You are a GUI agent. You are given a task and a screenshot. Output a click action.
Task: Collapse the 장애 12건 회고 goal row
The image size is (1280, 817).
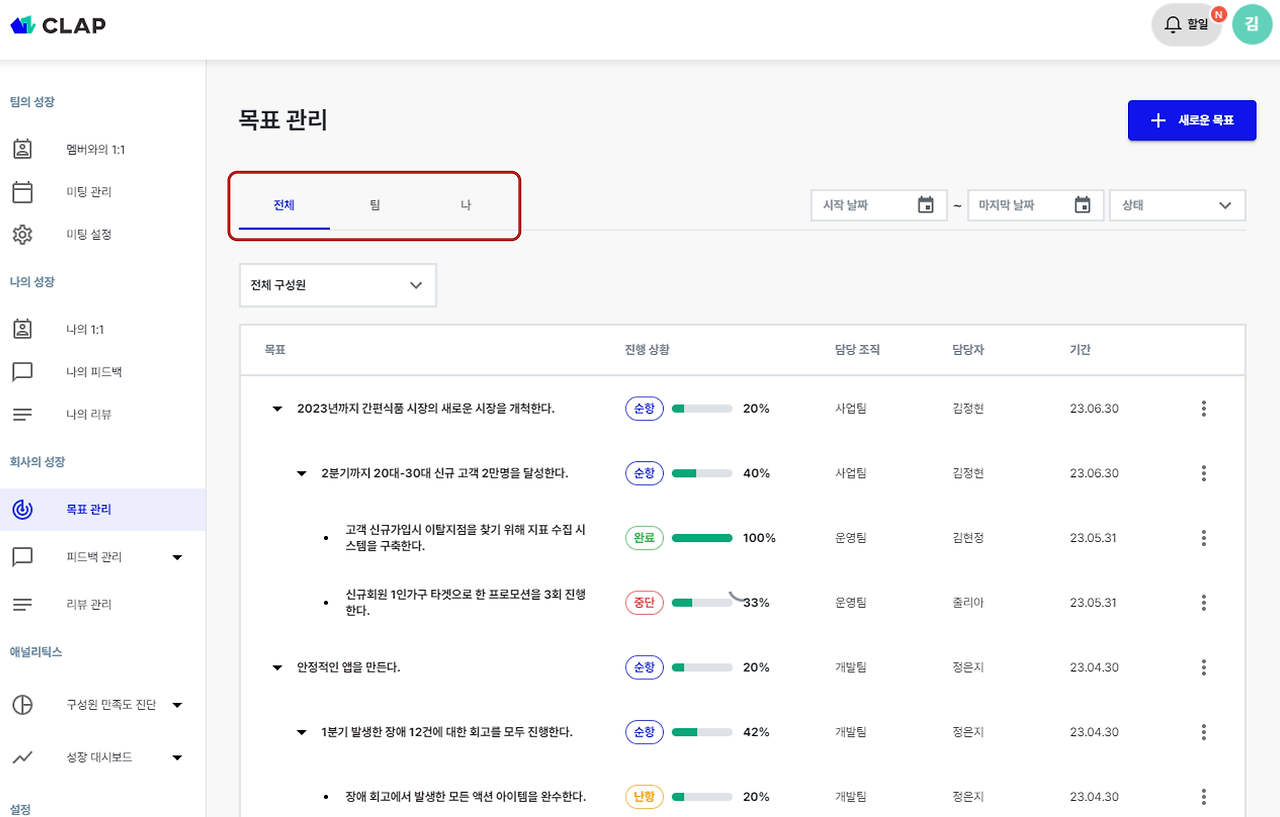301,732
